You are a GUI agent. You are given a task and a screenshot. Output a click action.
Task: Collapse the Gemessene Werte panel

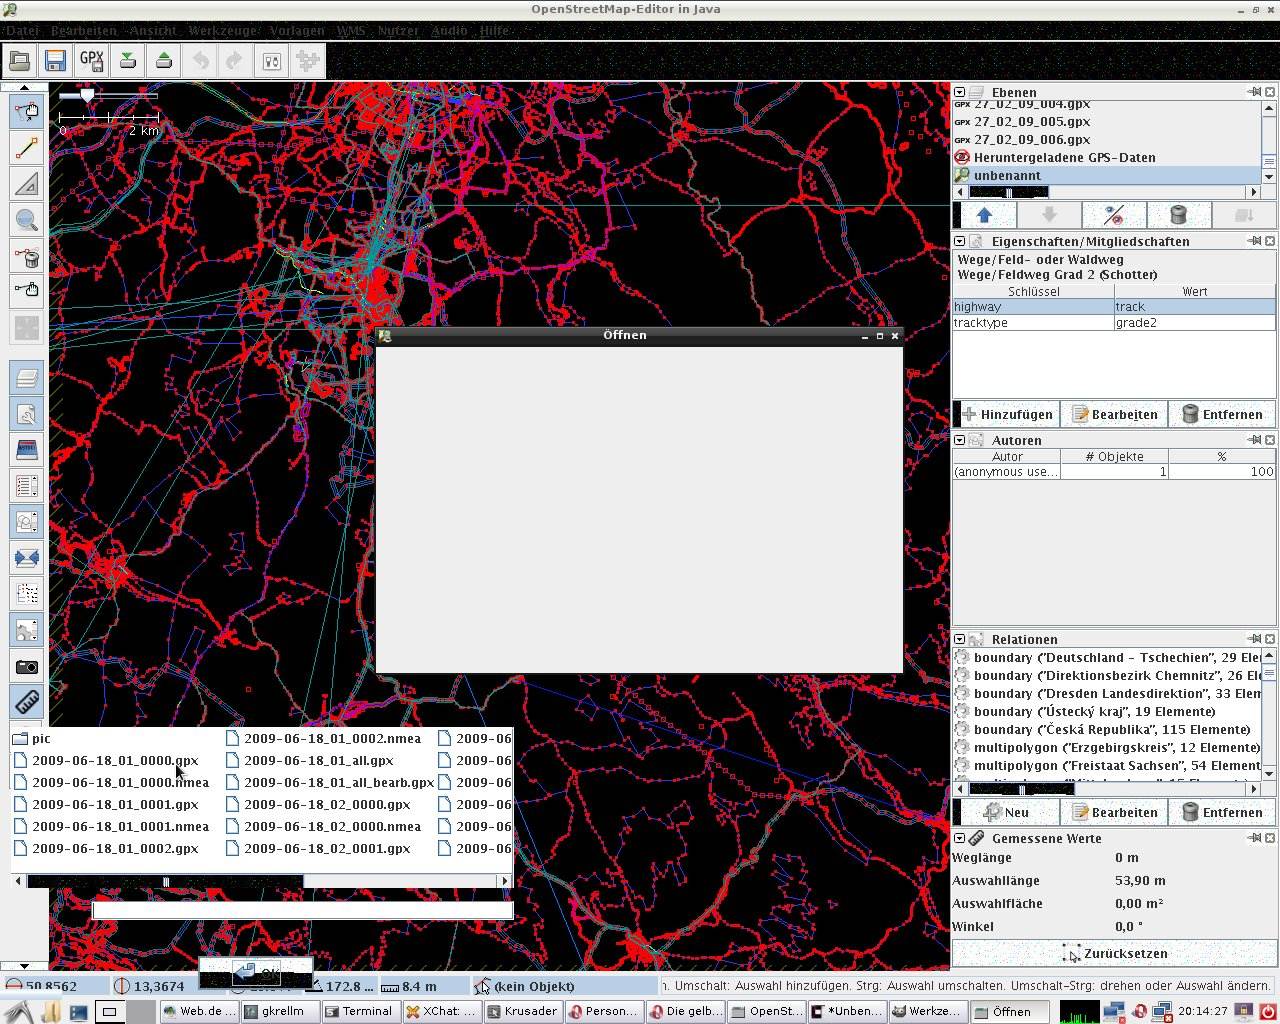tap(959, 838)
